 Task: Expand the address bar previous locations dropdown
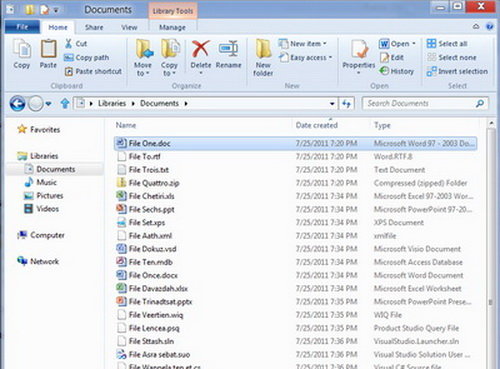(x=332, y=104)
